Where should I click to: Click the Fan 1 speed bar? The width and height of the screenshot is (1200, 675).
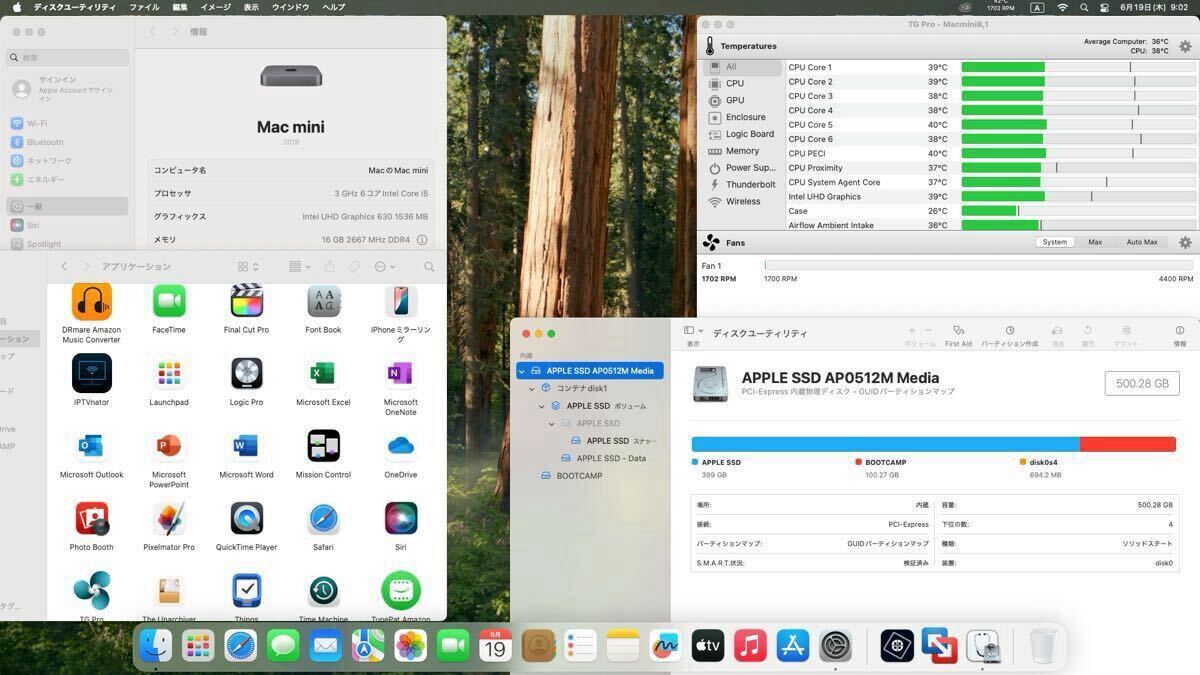pos(978,266)
